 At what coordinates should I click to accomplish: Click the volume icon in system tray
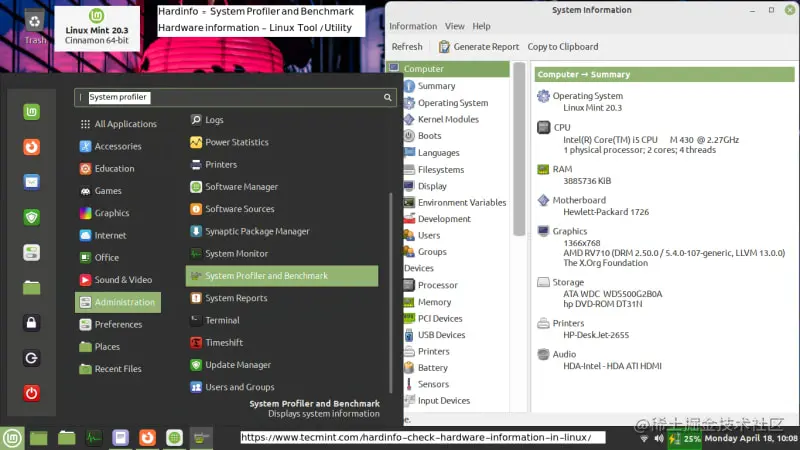click(x=659, y=438)
